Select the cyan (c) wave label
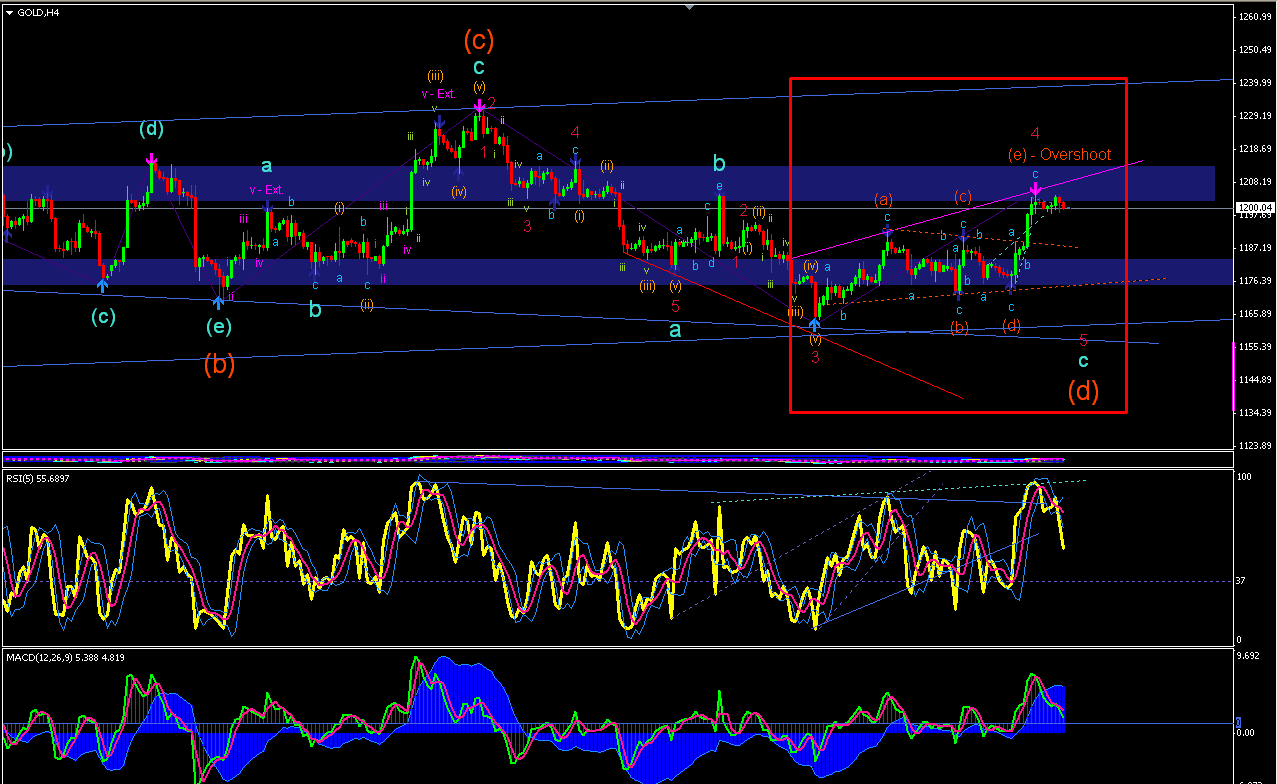This screenshot has width=1277, height=784. (x=103, y=317)
